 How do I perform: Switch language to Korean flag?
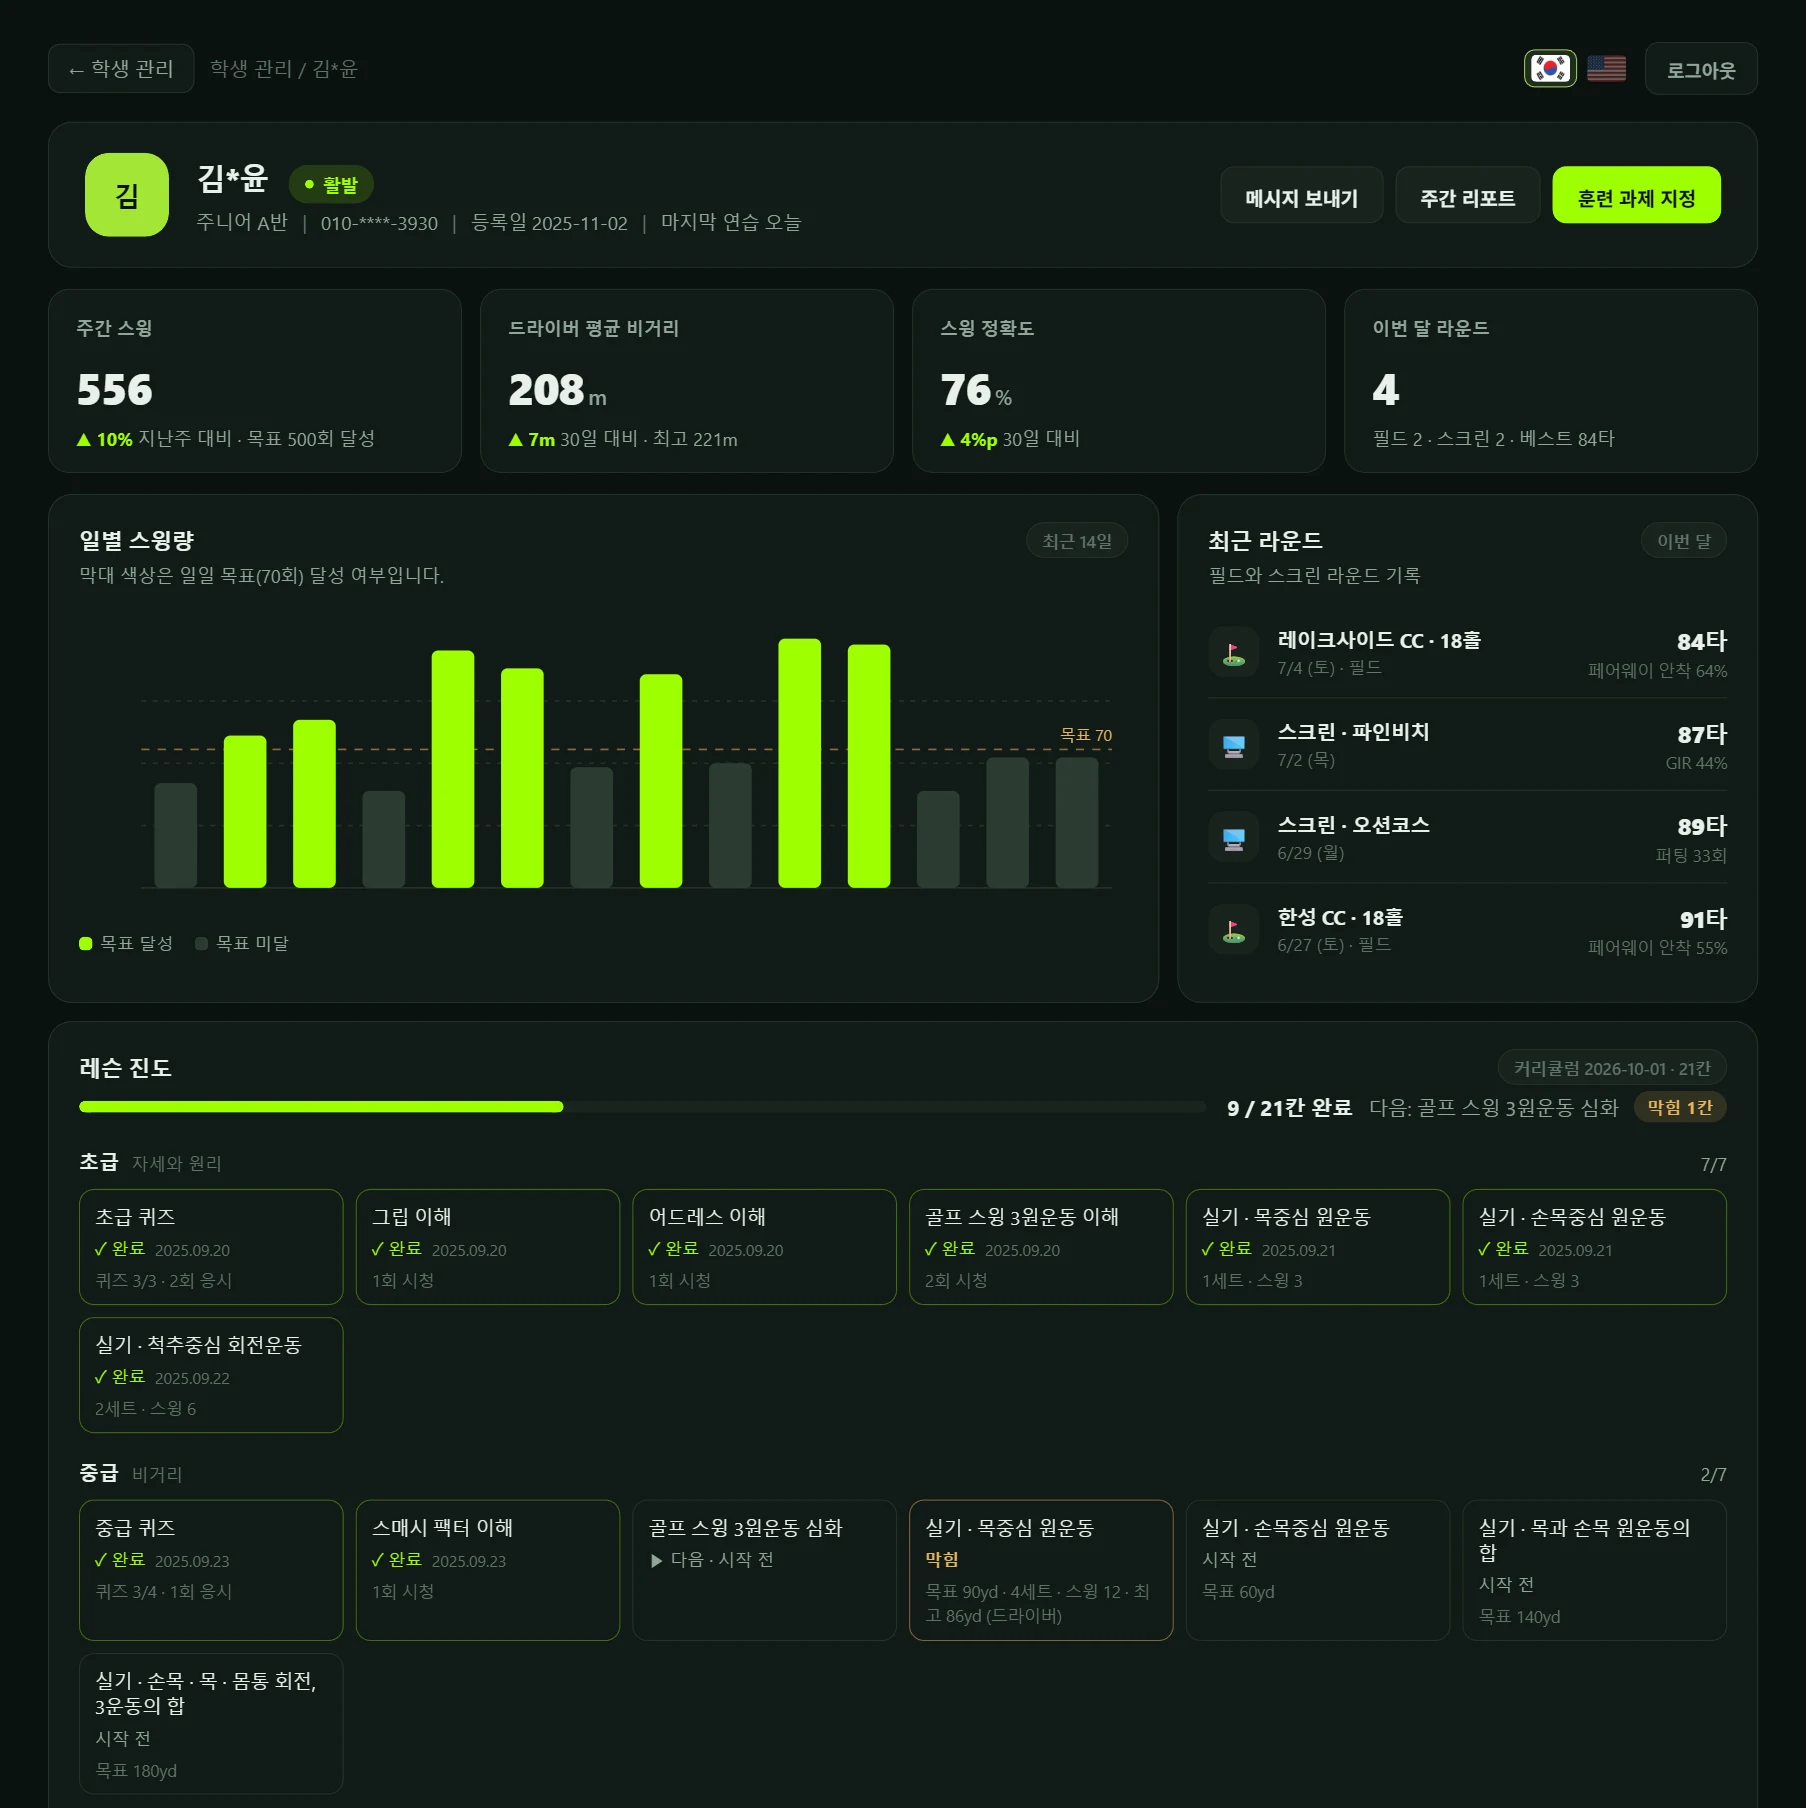1550,68
